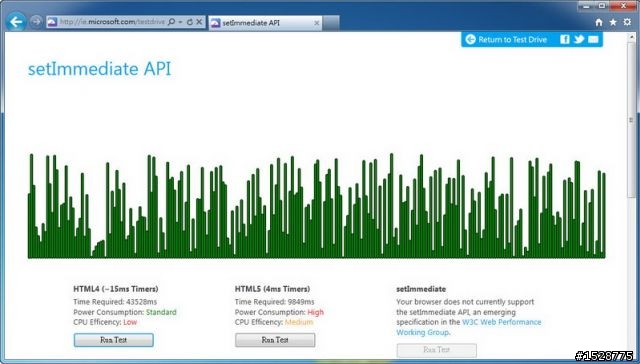The width and height of the screenshot is (640, 364).
Task: Click the page favicon in the address bar
Action: point(52,22)
